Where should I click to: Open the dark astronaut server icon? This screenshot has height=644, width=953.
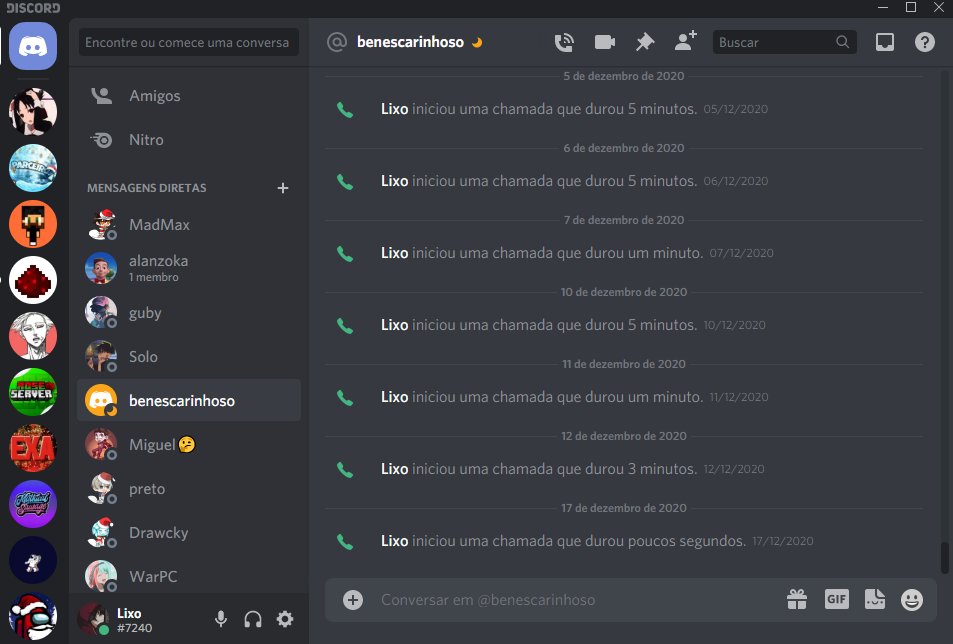coord(33,560)
